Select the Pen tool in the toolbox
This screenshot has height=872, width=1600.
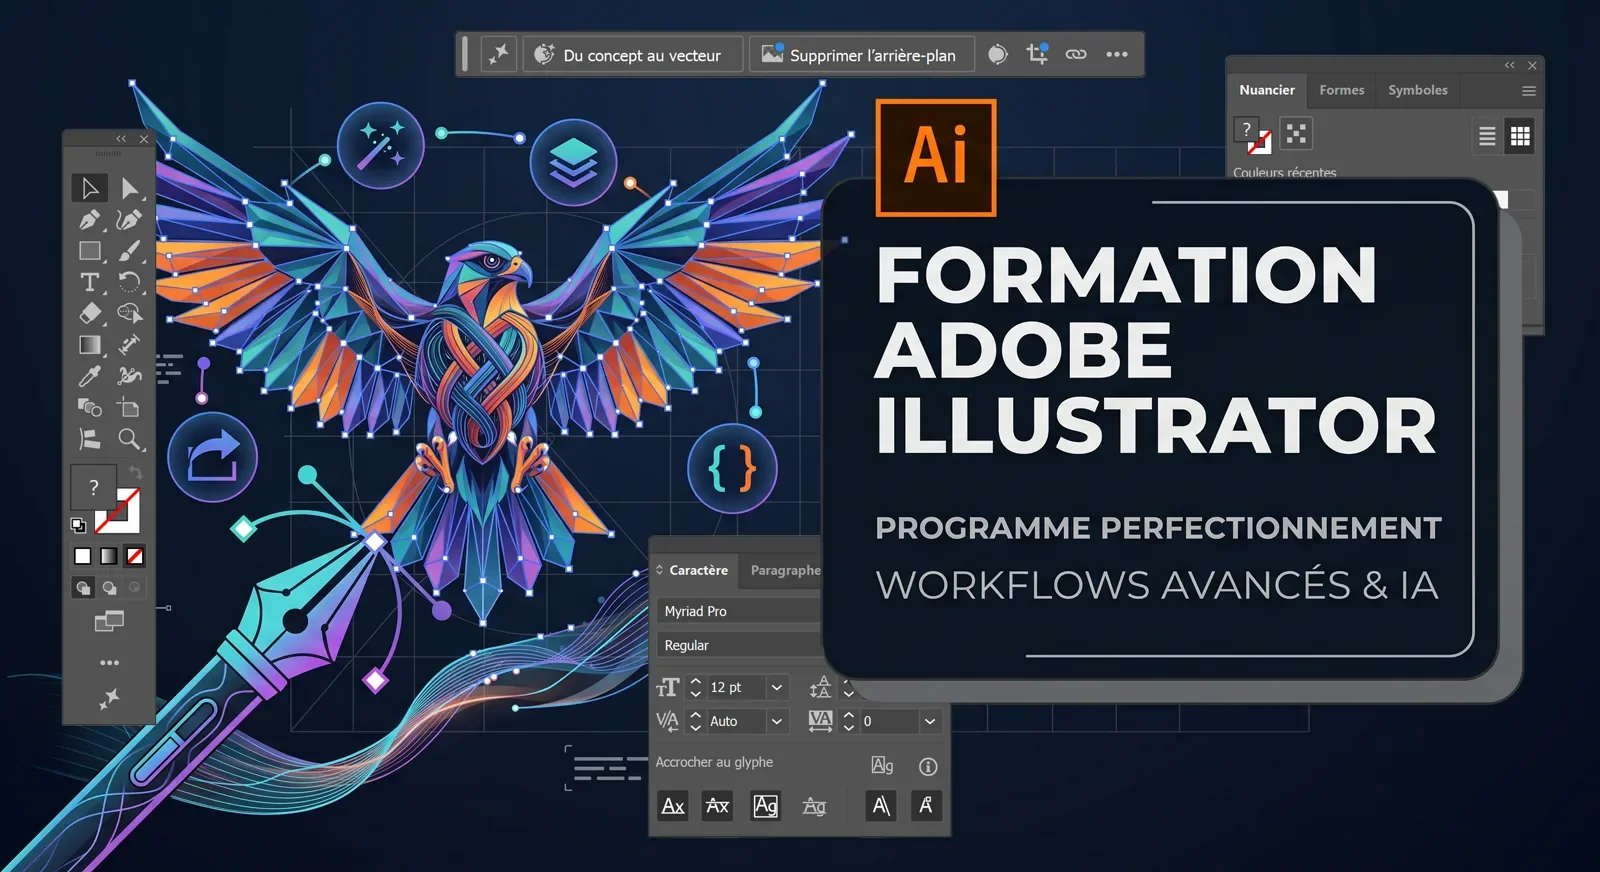pos(90,219)
